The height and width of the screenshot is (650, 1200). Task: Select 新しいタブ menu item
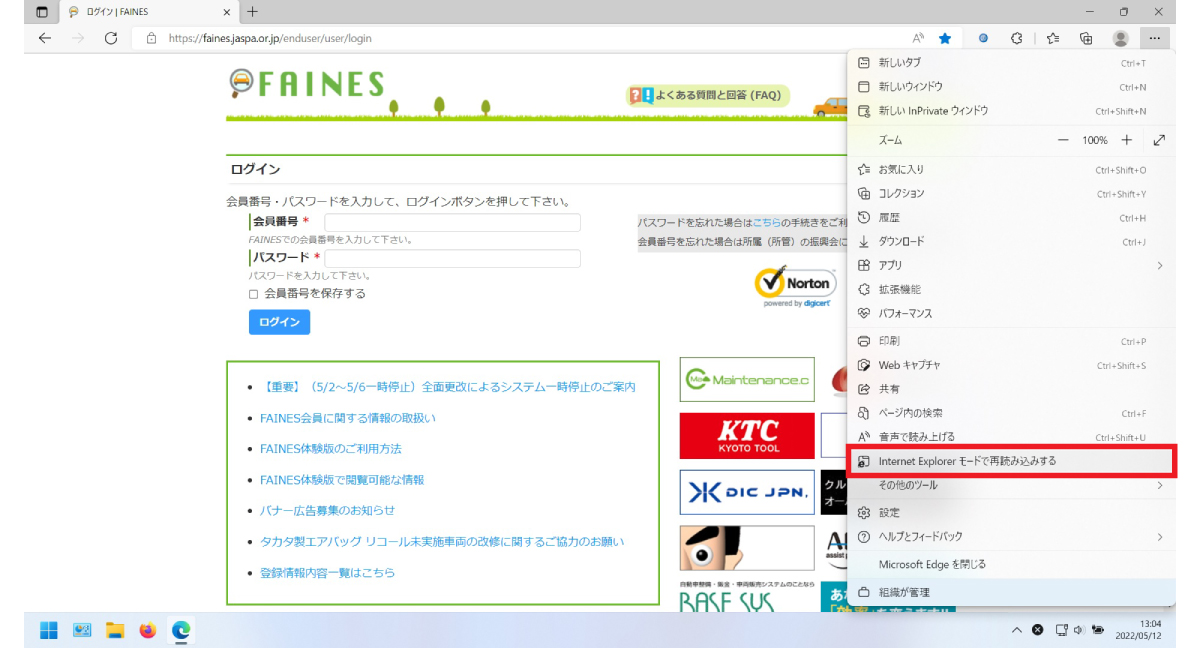pos(1011,63)
